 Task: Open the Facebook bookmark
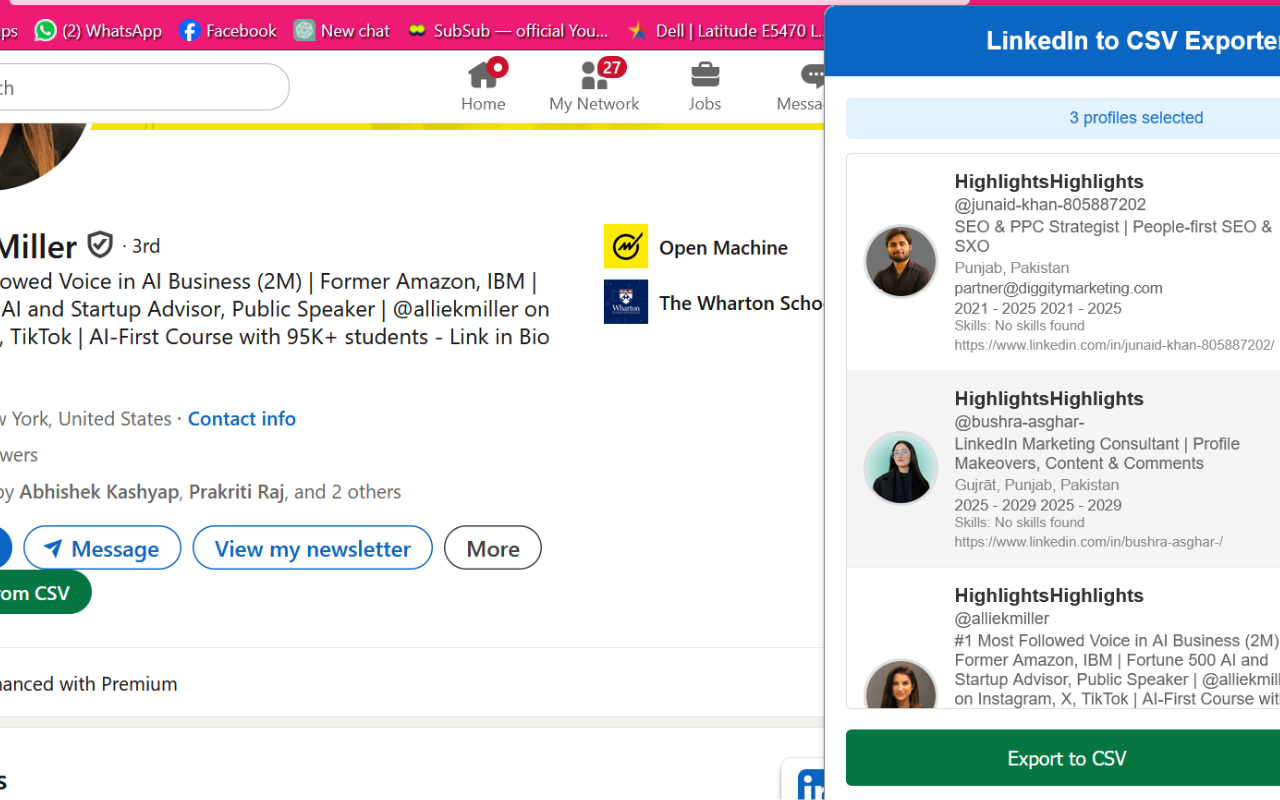[228, 31]
